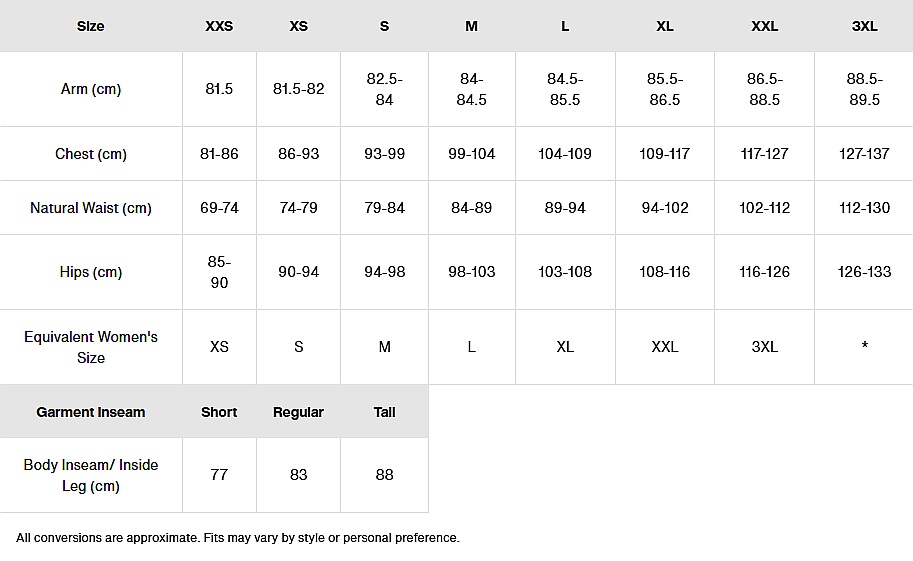Select the Short inseam column header
Image resolution: width=913 pixels, height=561 pixels.
tap(219, 412)
